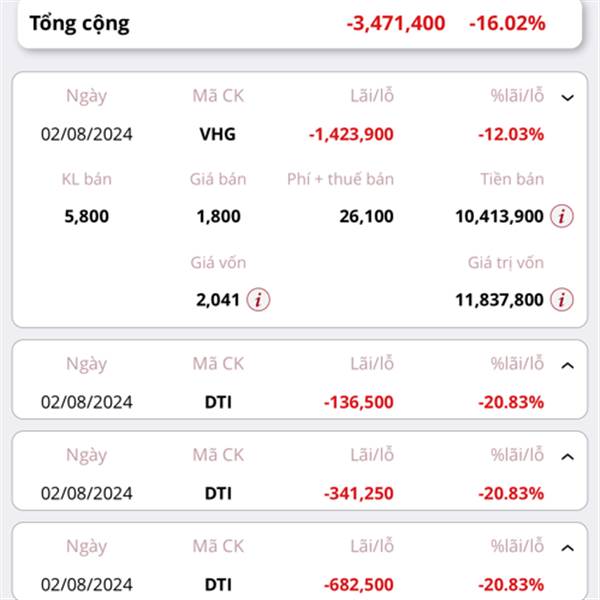Tap VHG loss percentage -12.03%

click(511, 134)
